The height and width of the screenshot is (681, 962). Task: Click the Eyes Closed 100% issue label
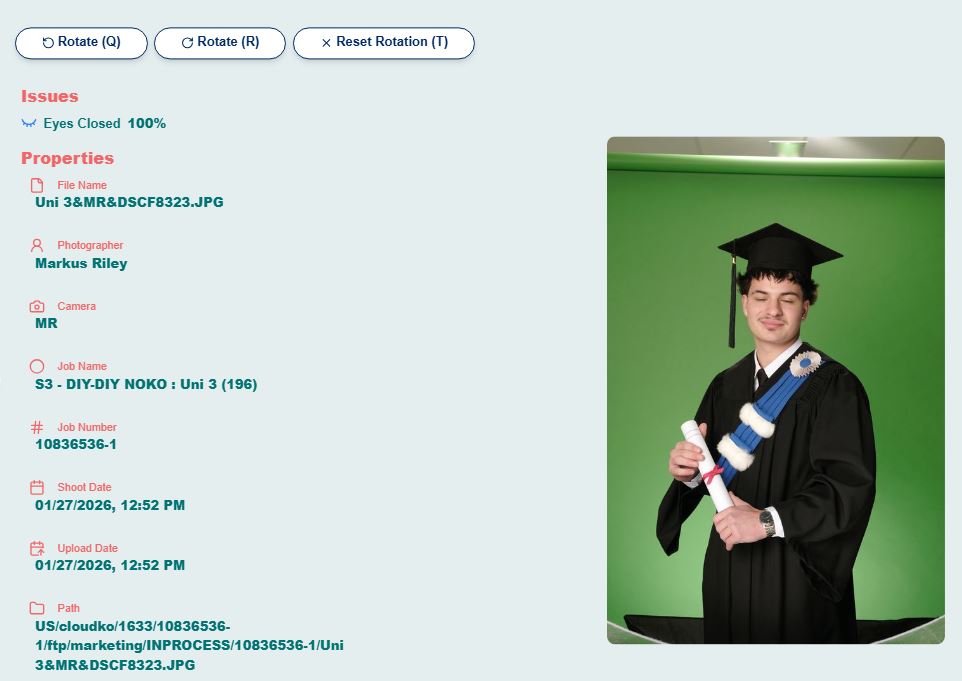tap(104, 123)
